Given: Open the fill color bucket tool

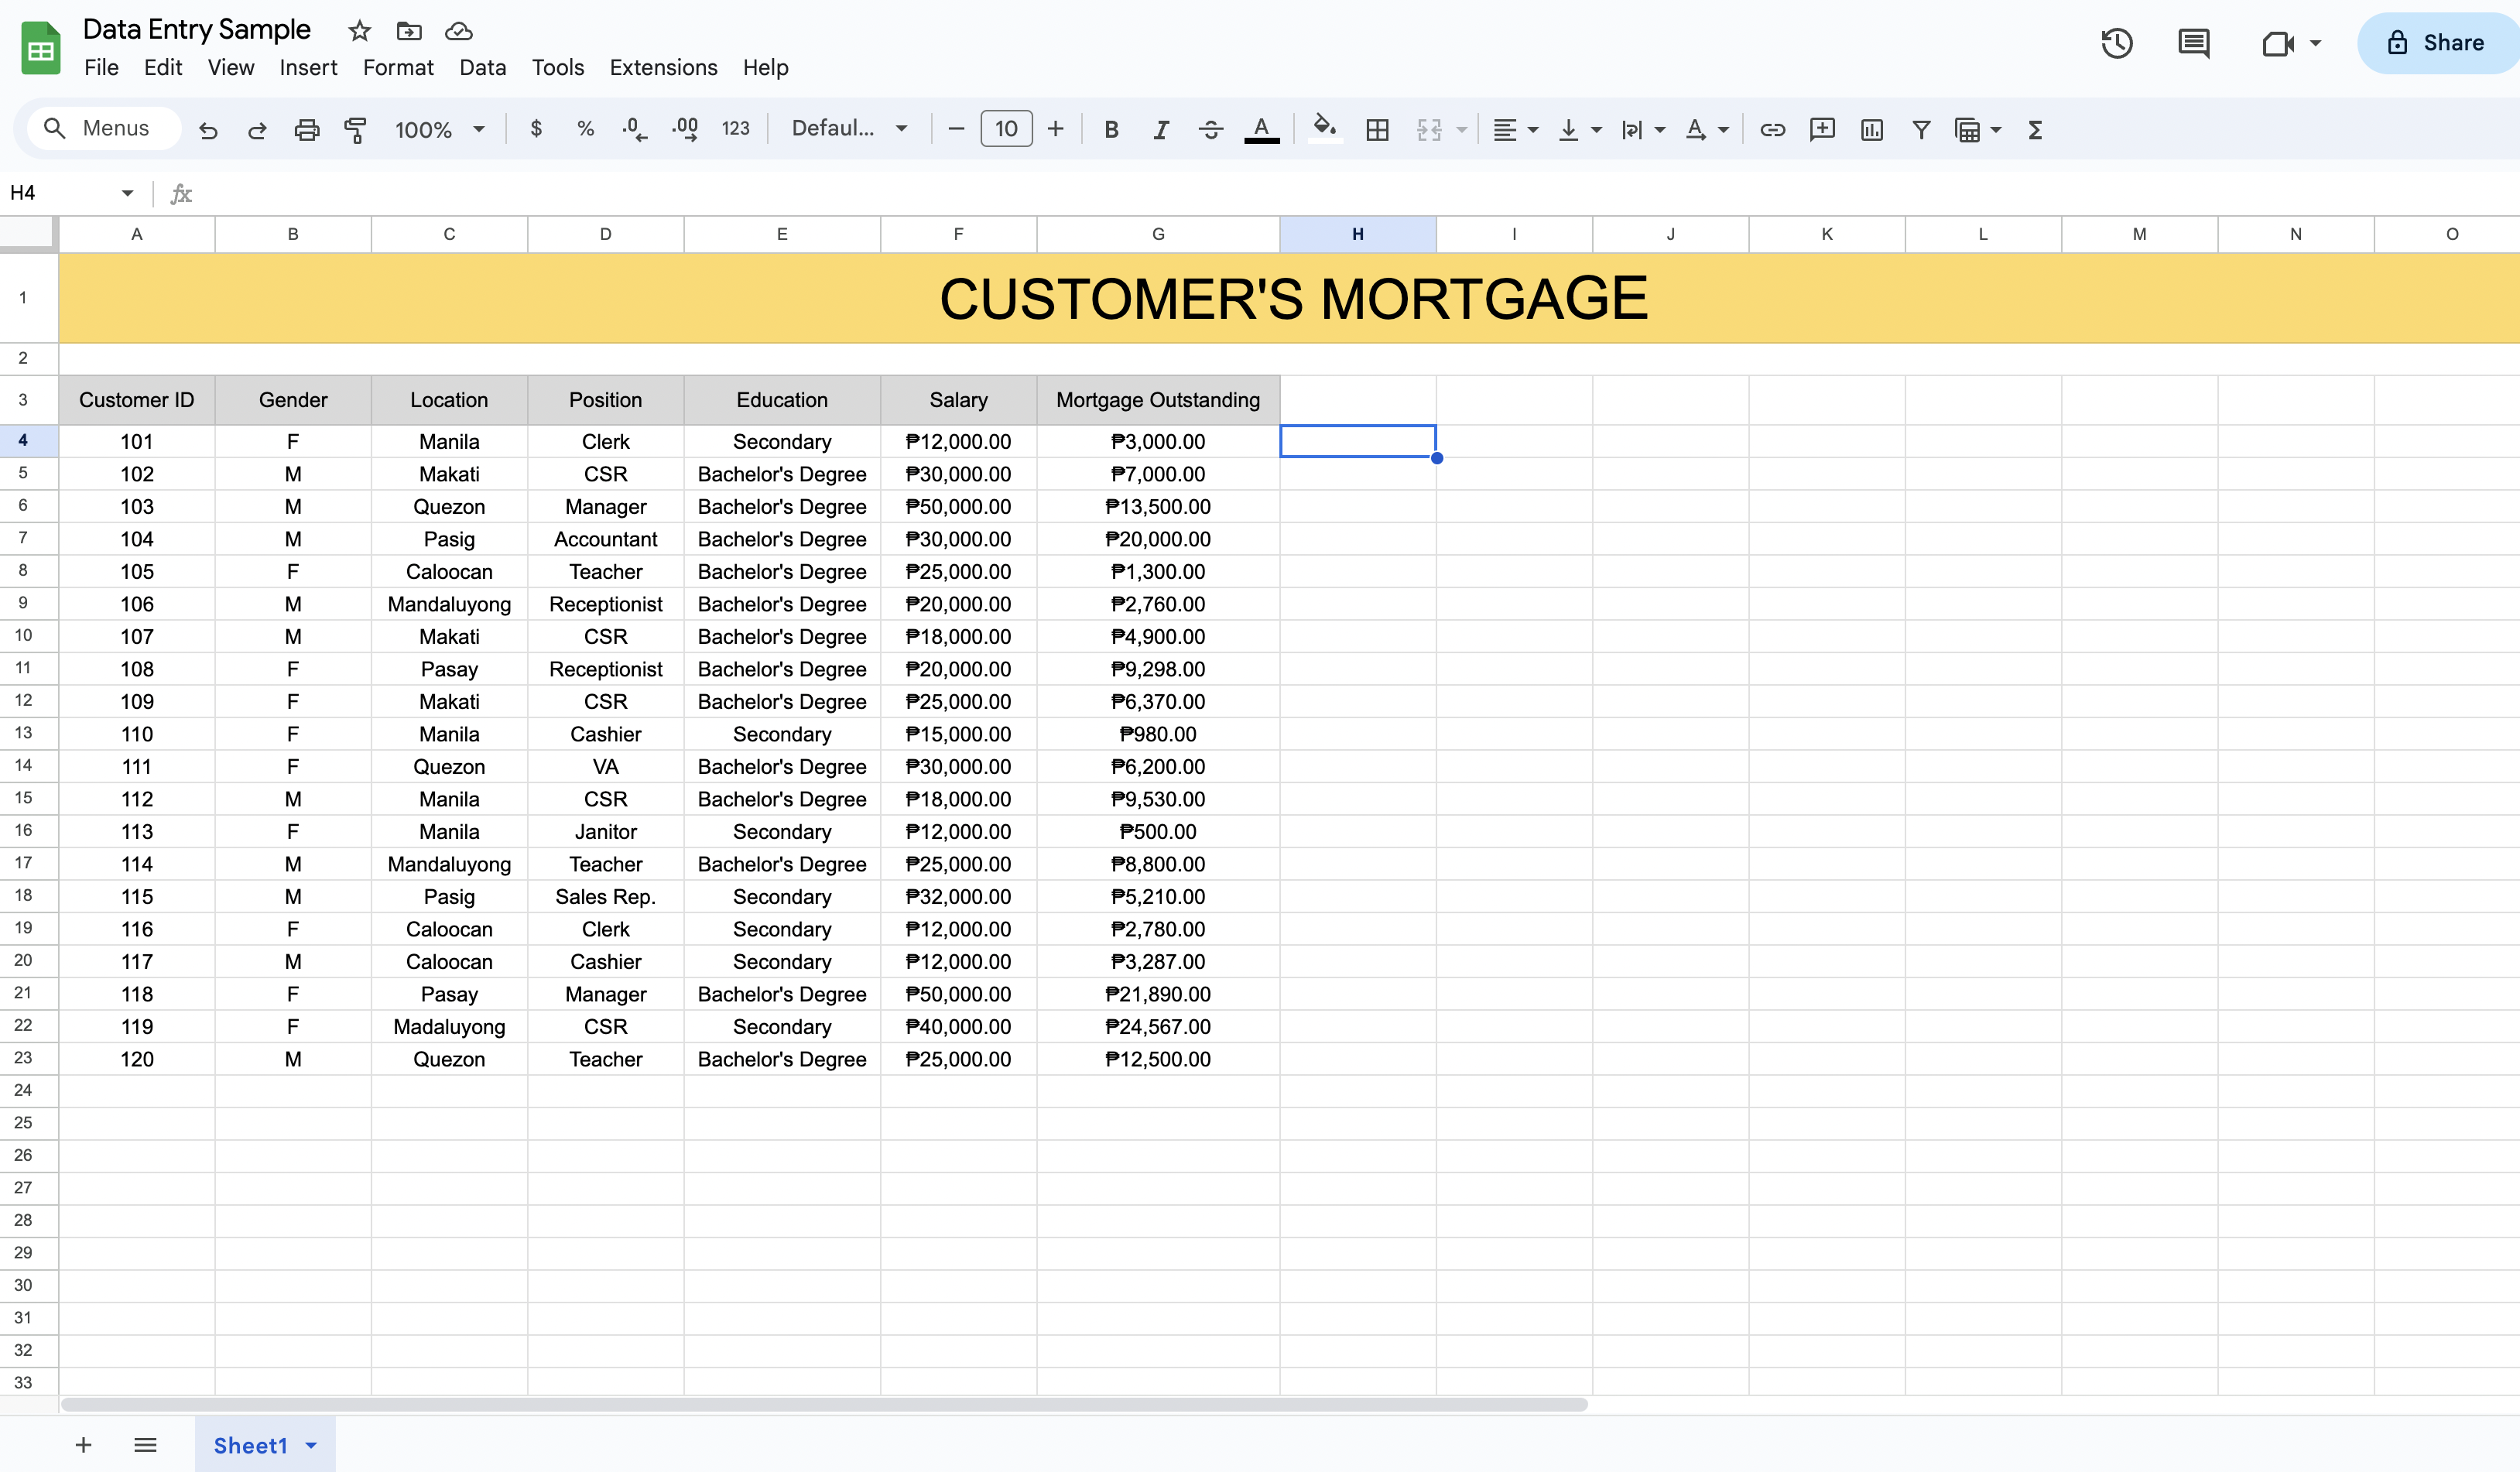Looking at the screenshot, I should 1325,129.
